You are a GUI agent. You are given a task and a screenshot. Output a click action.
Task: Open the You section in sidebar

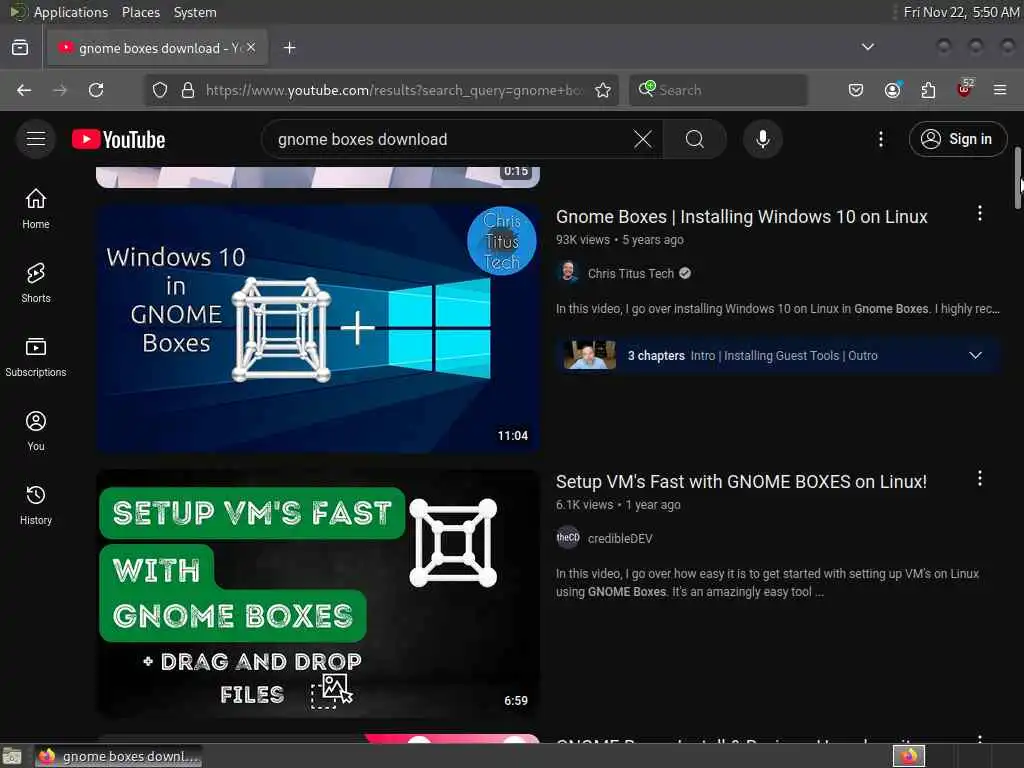(36, 431)
